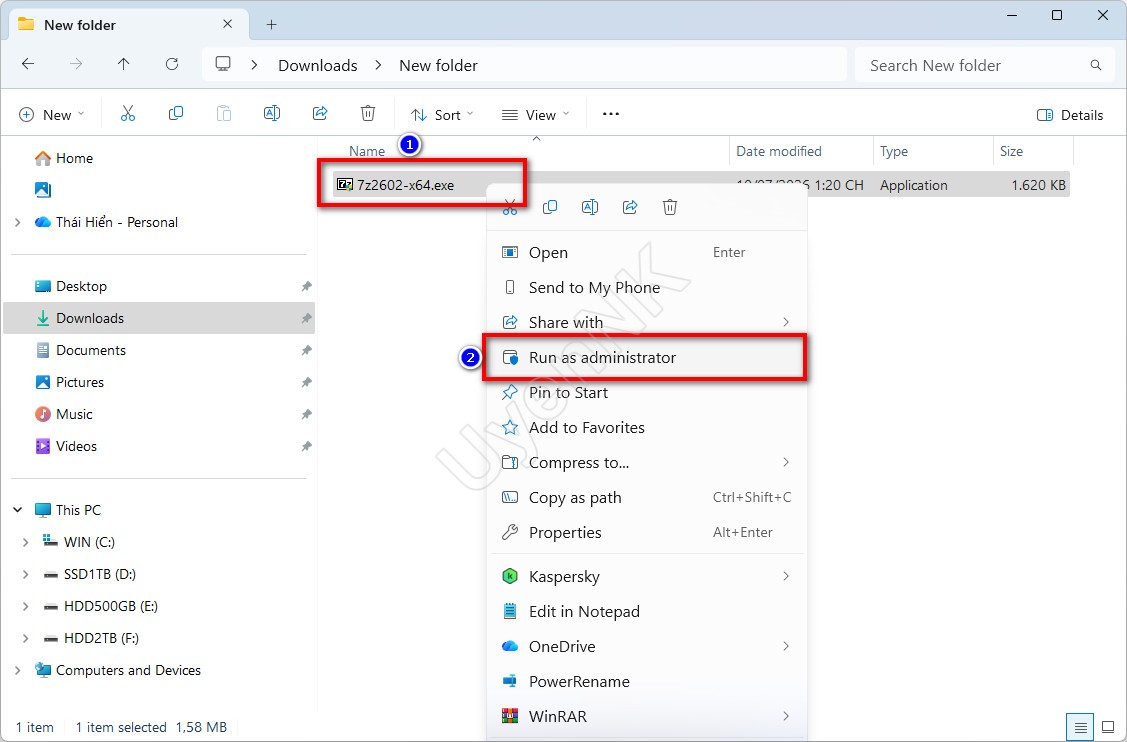The height and width of the screenshot is (742, 1127).
Task: Refresh the current folder
Action: coord(172,64)
